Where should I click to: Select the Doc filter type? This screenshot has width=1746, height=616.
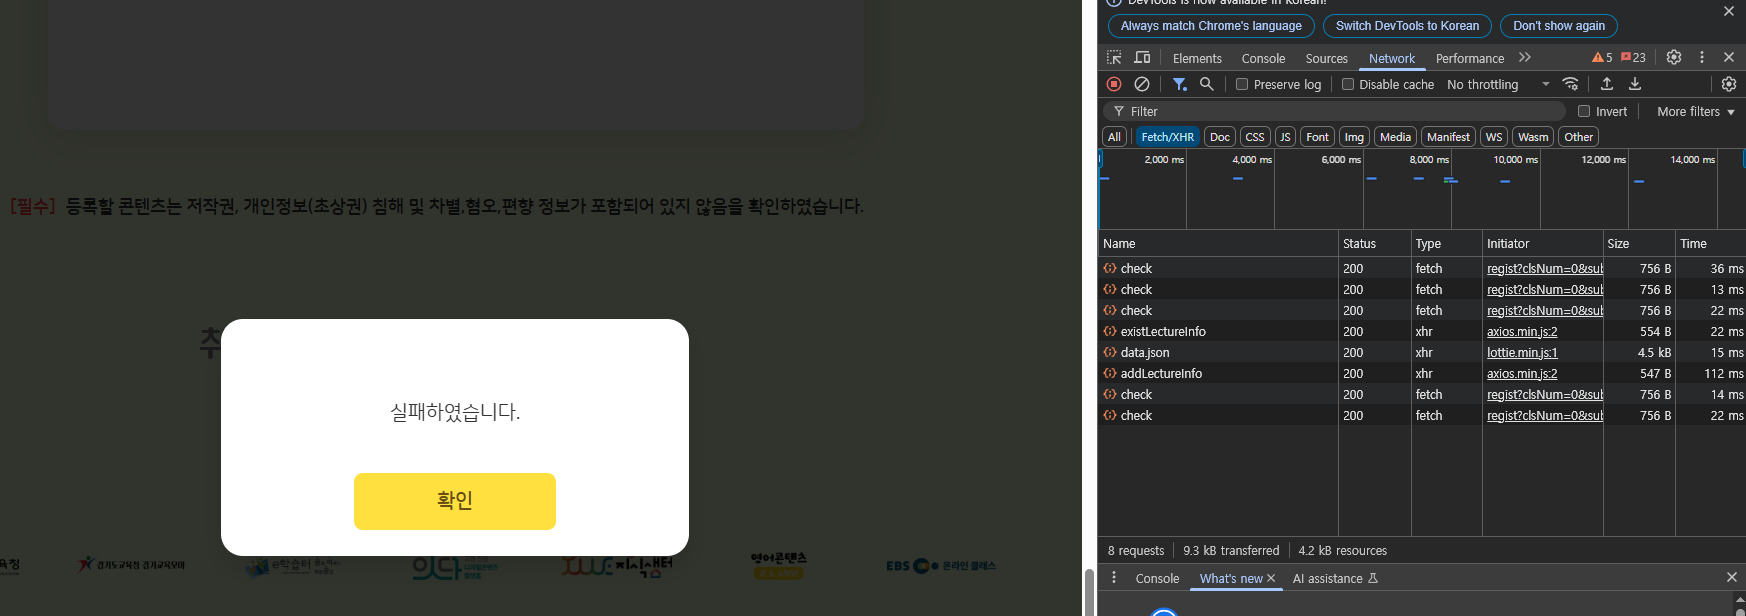pyautogui.click(x=1219, y=137)
